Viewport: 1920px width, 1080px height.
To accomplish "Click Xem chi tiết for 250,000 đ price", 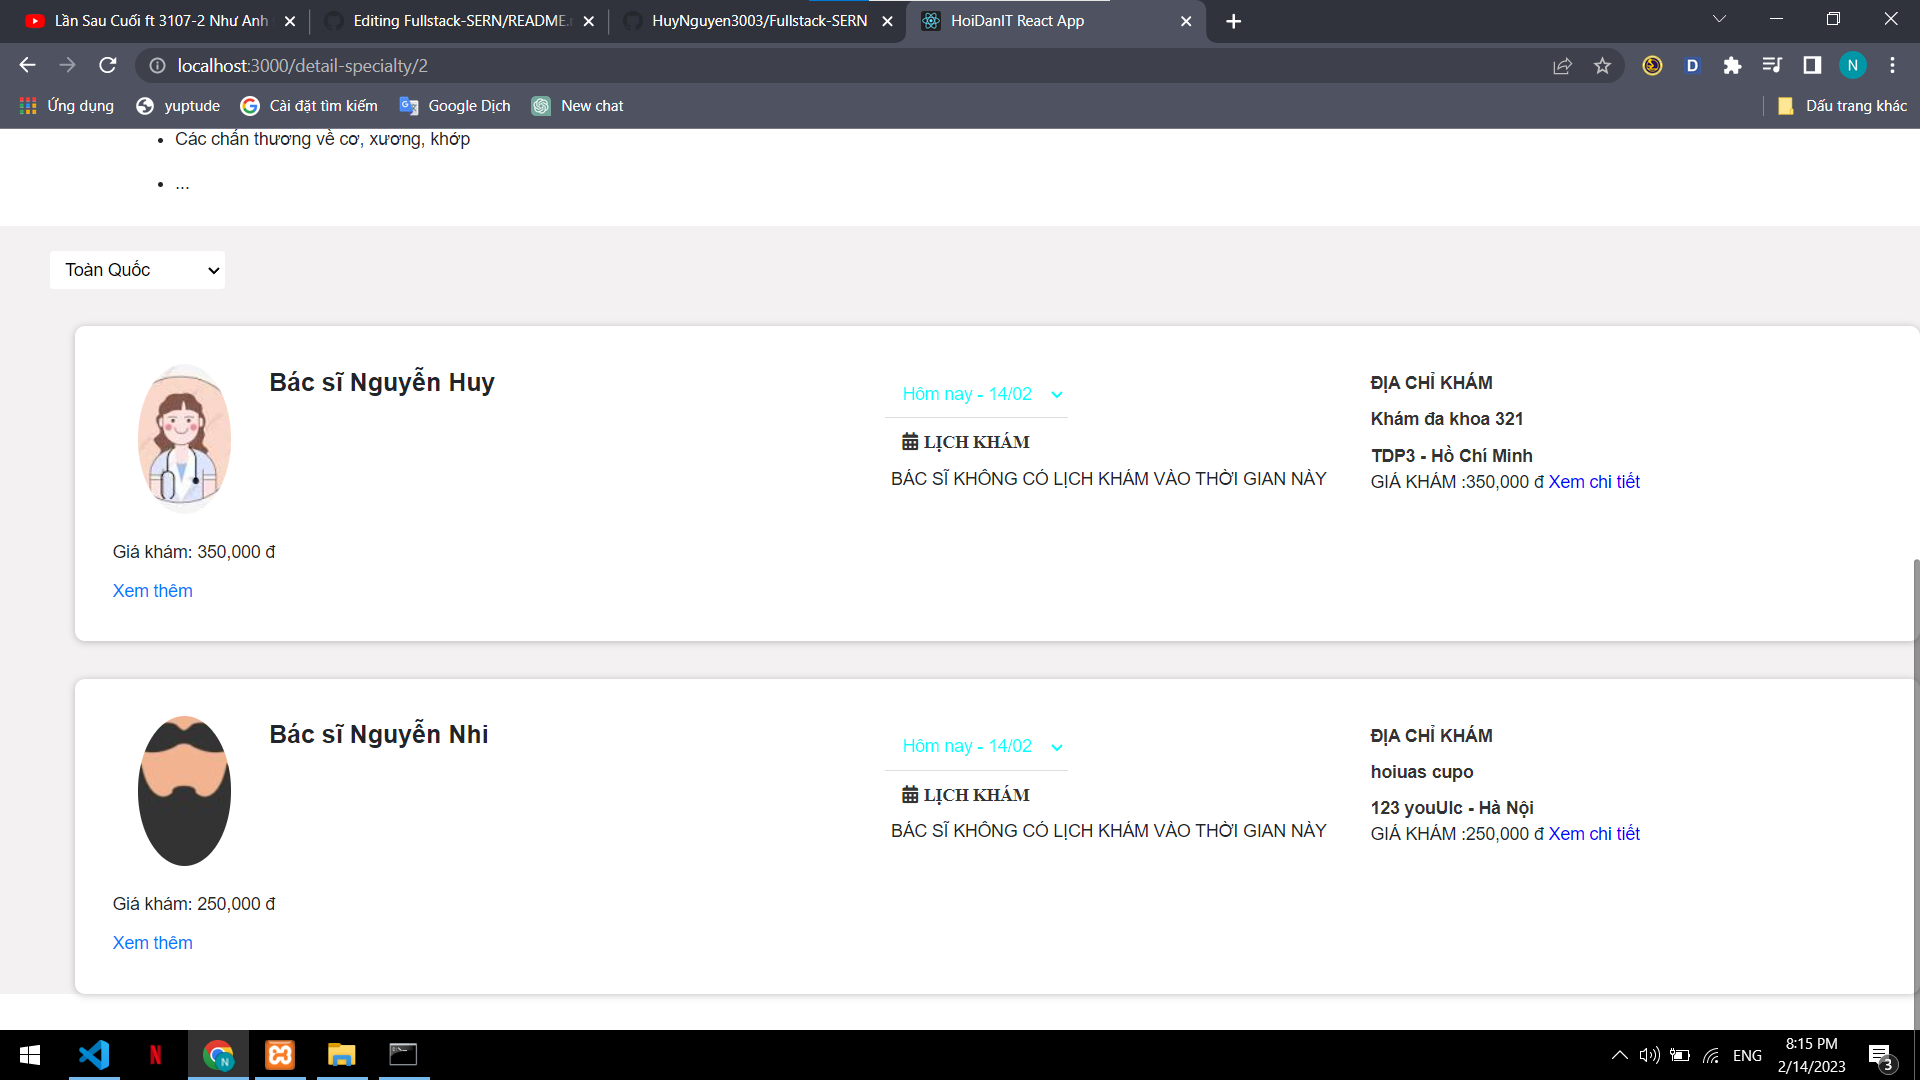I will [x=1594, y=834].
